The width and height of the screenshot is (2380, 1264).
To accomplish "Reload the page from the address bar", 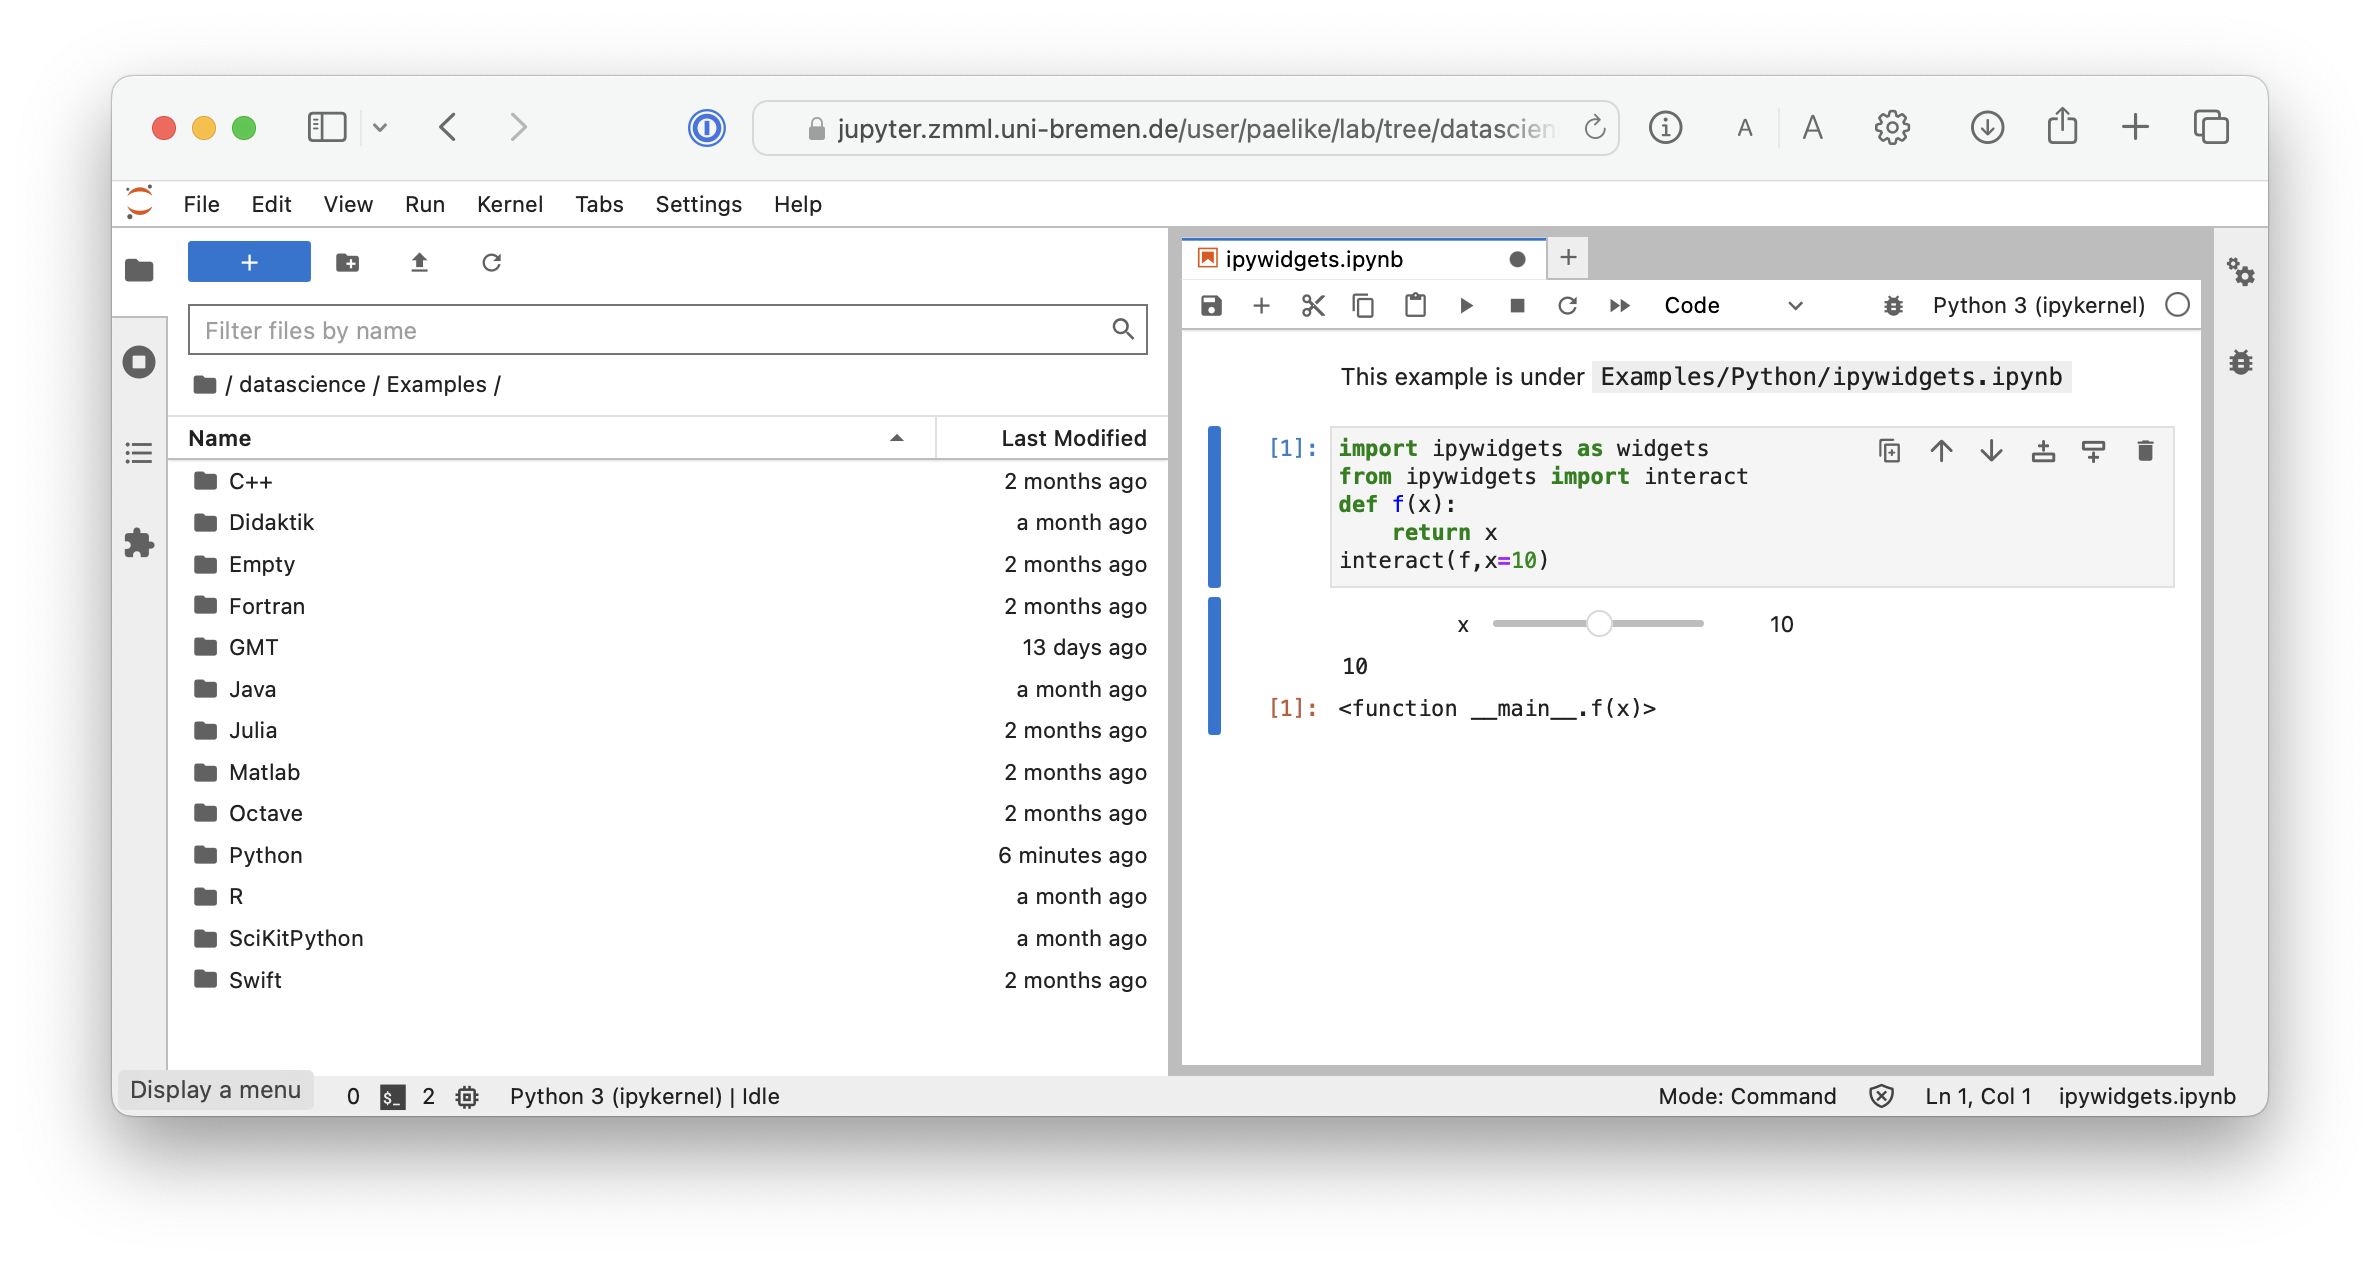I will coord(1594,127).
